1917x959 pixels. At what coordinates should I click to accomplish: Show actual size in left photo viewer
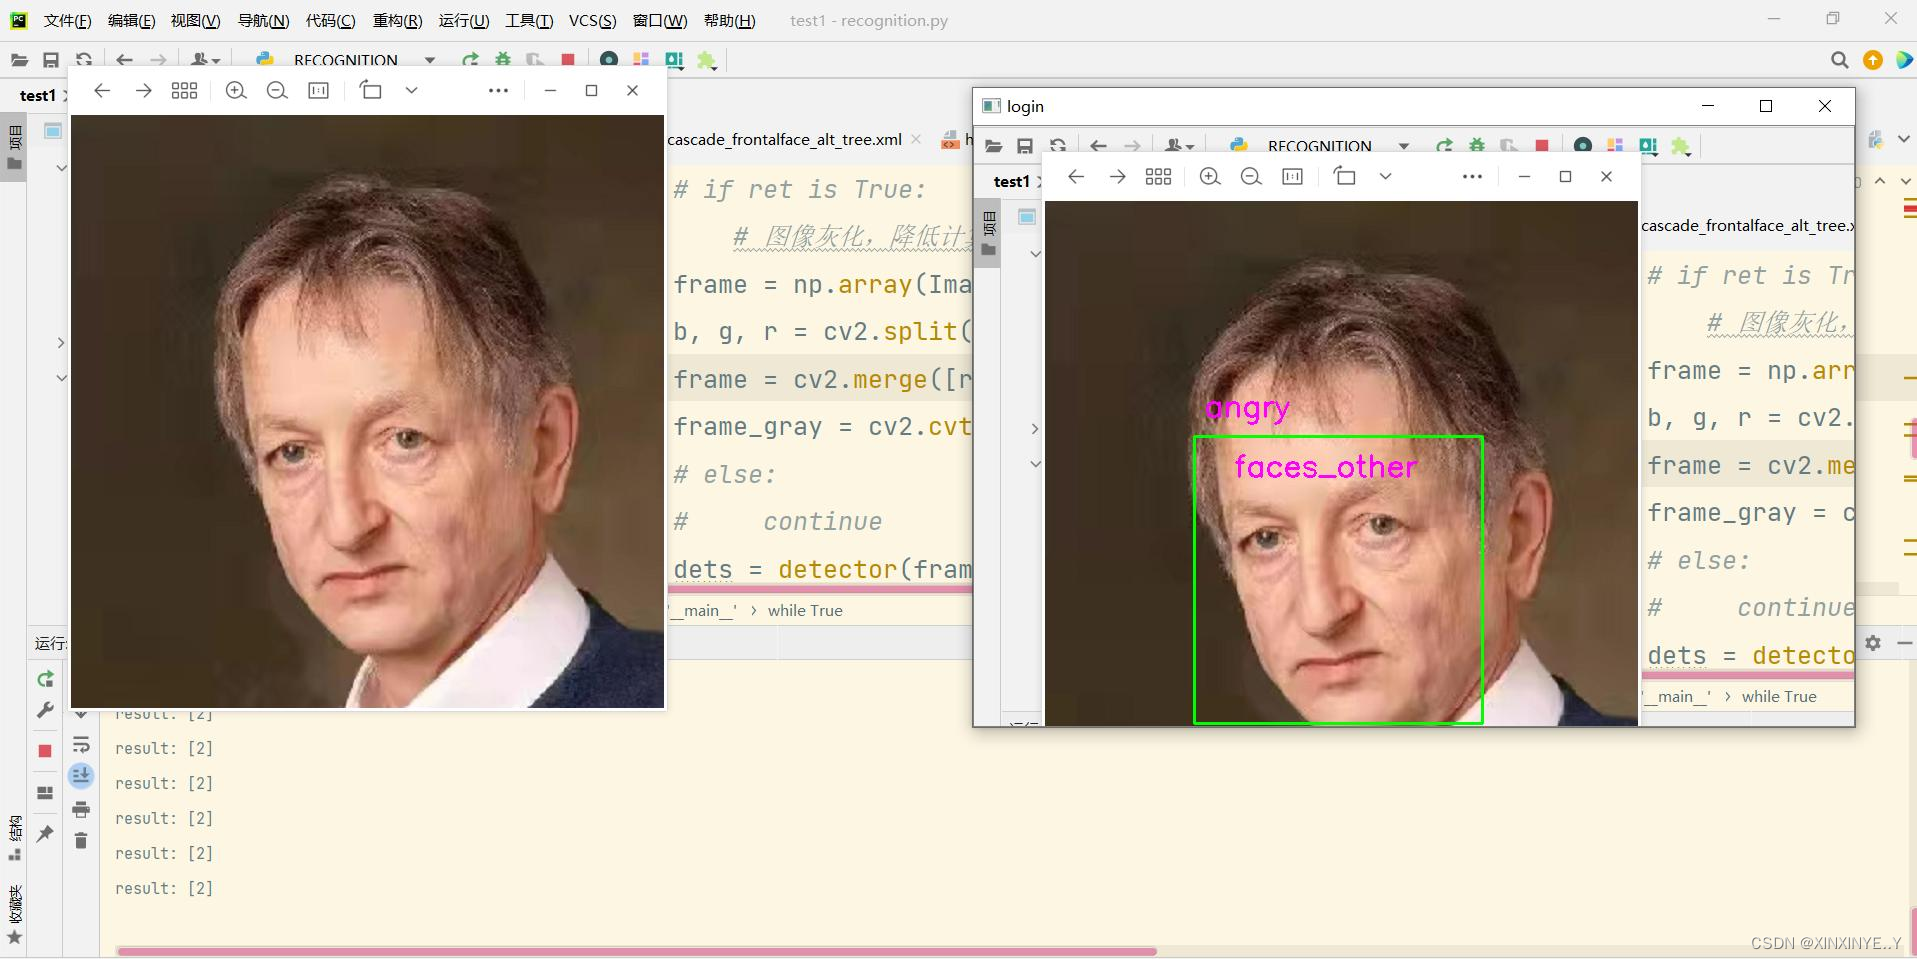(x=319, y=91)
